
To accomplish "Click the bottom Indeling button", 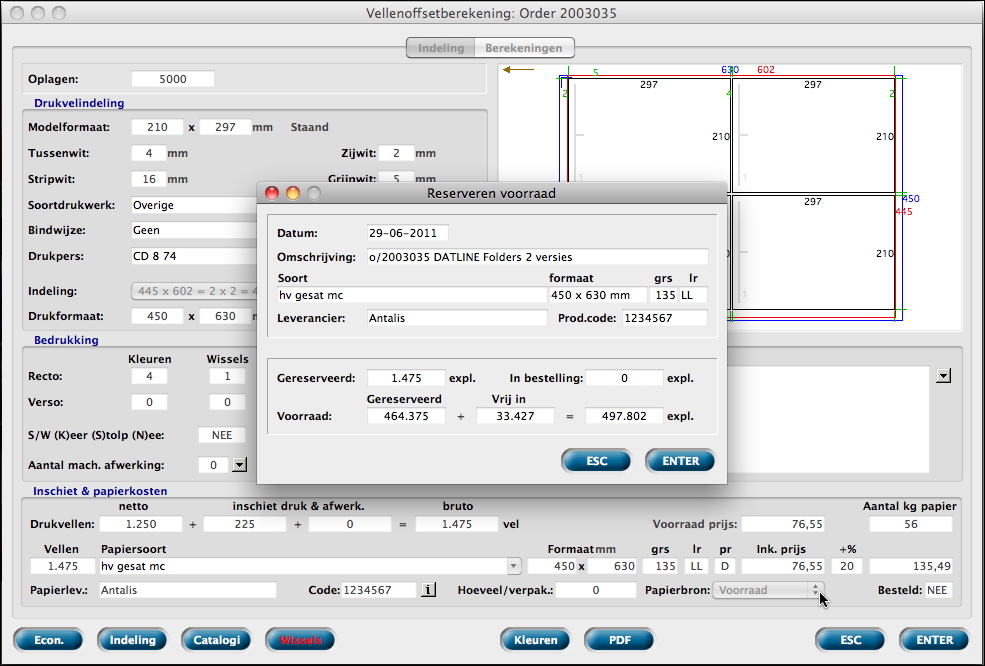I will 133,640.
